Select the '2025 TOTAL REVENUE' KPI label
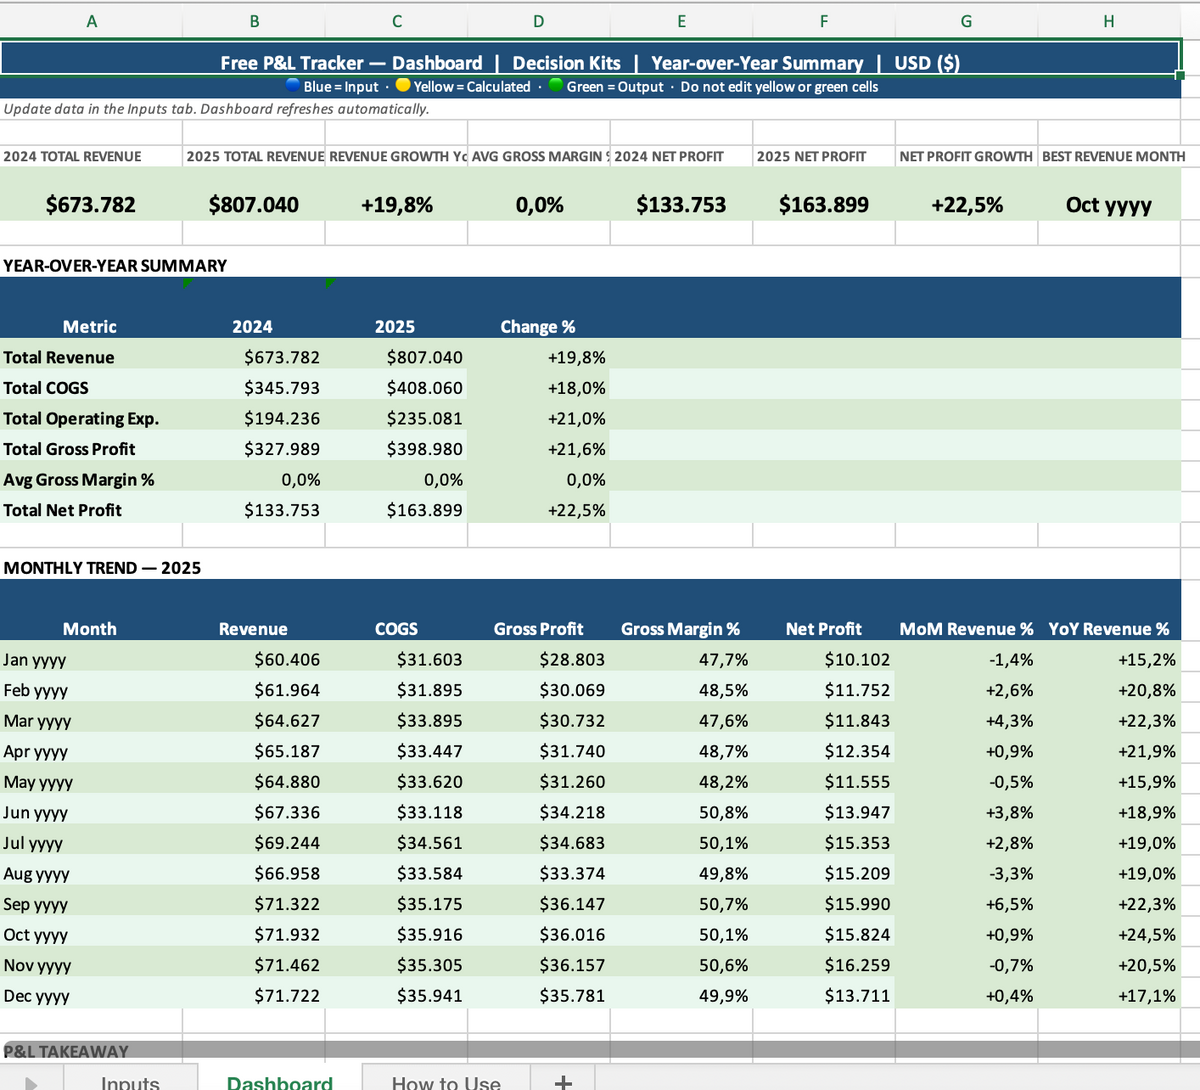 coord(255,156)
